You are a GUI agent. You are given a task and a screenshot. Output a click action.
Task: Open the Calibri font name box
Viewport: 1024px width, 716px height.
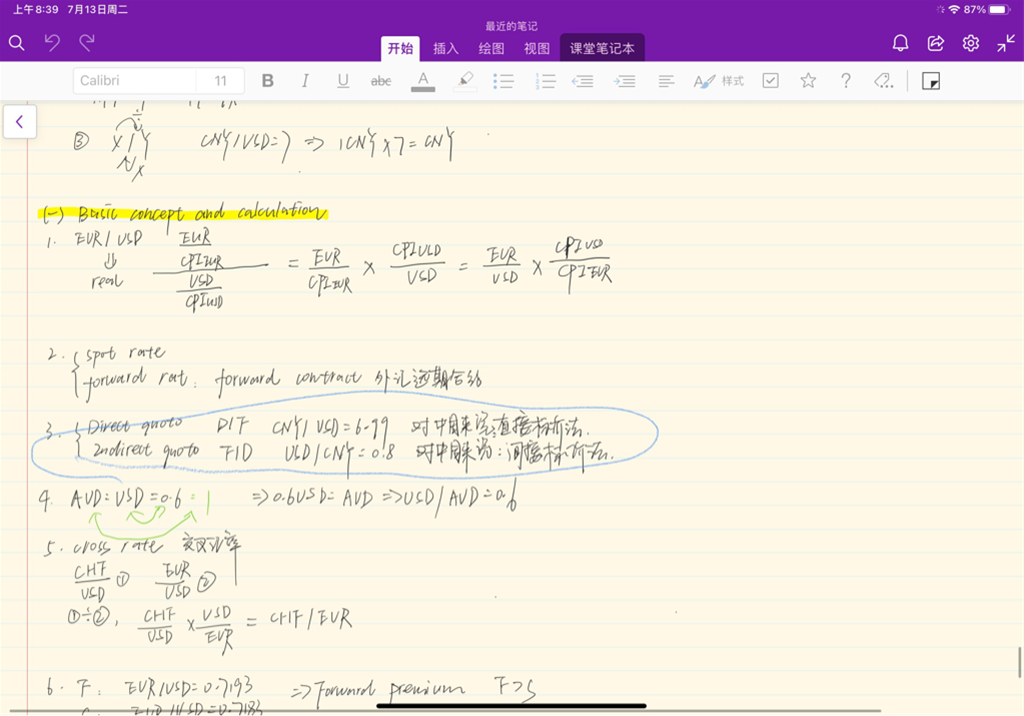pos(134,81)
